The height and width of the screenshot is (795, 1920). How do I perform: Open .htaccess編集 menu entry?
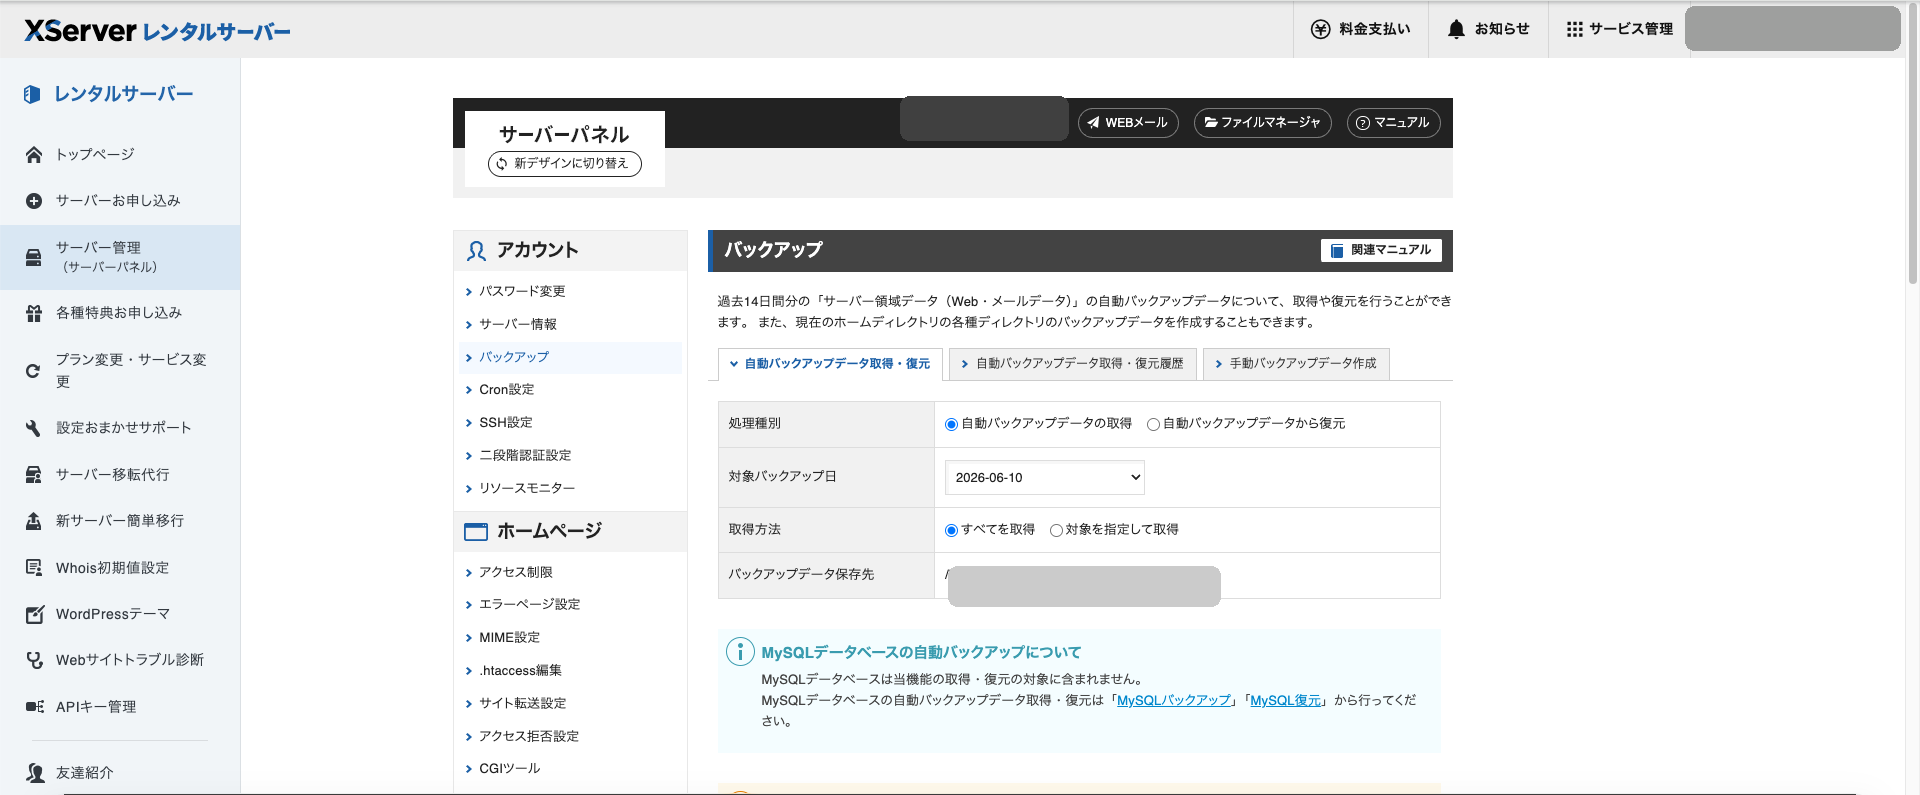tap(520, 670)
